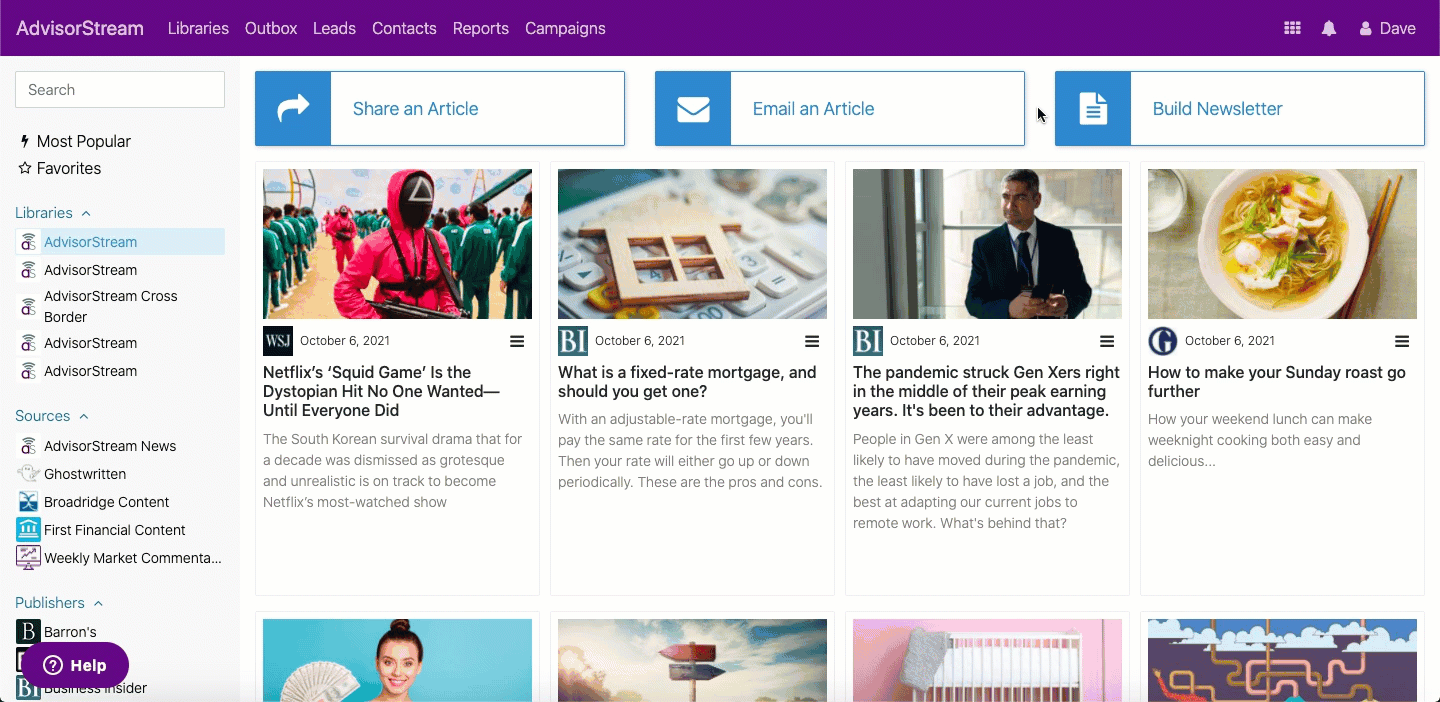The height and width of the screenshot is (702, 1440).
Task: Open the options menu on the Sunday roast card
Action: [x=1402, y=341]
